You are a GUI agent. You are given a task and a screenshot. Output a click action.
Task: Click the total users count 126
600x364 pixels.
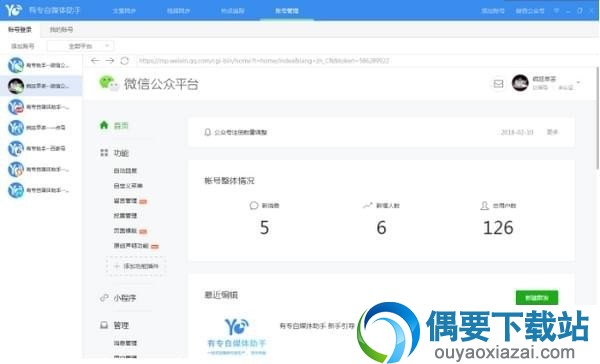tap(498, 228)
